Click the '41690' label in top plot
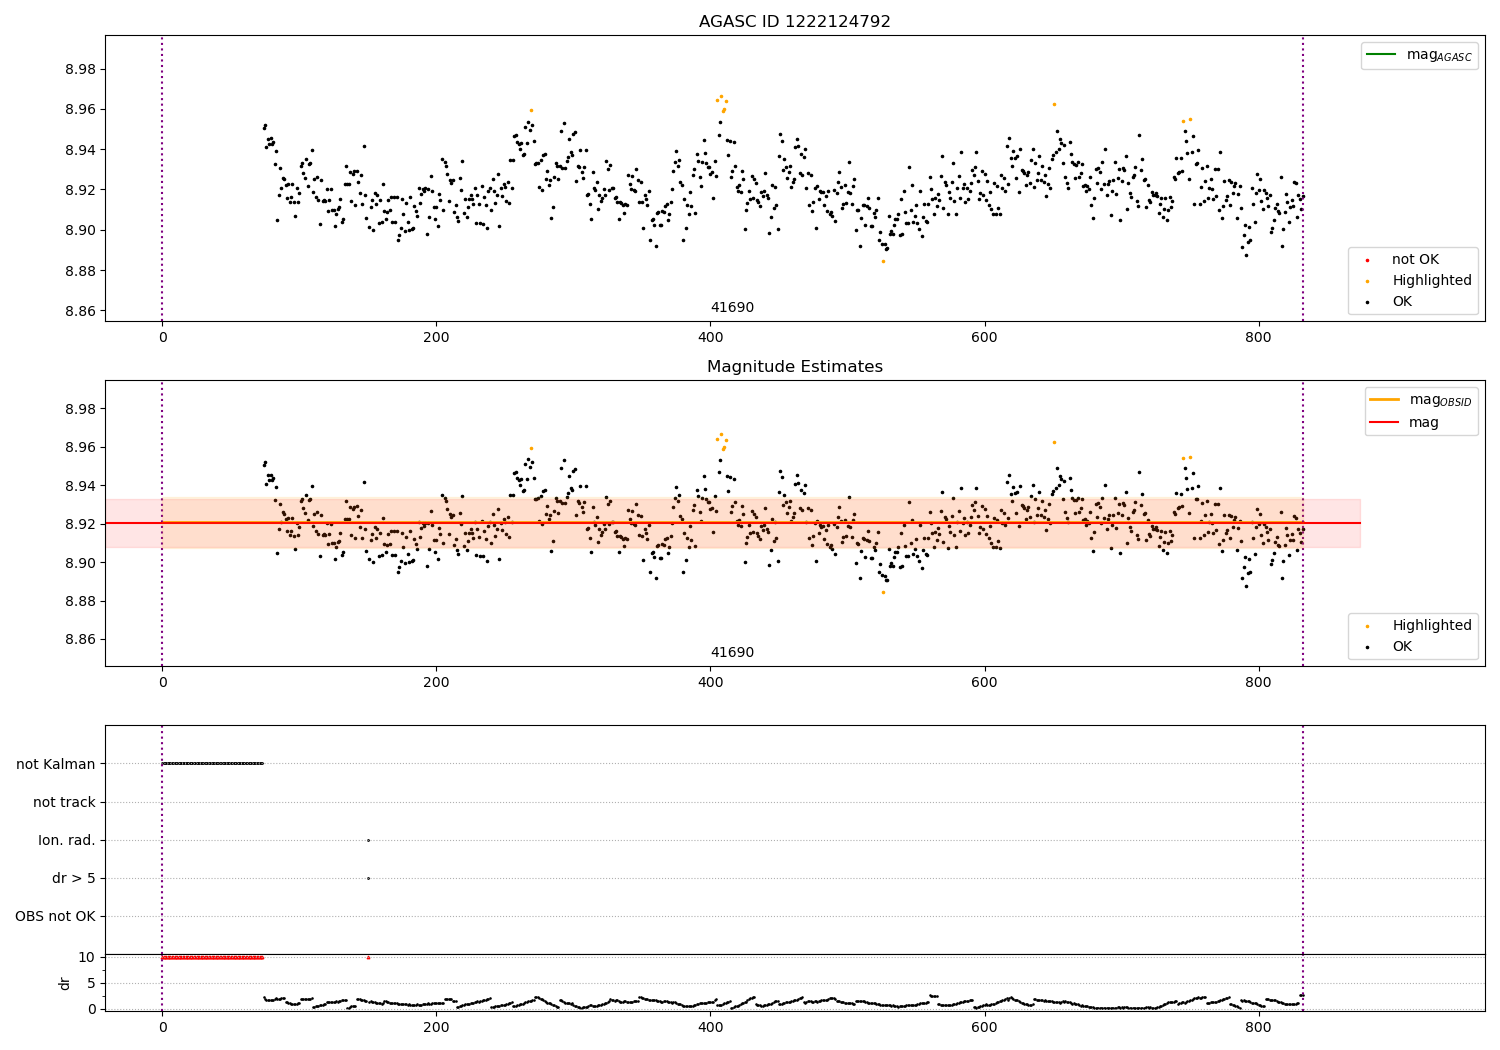 pos(732,308)
